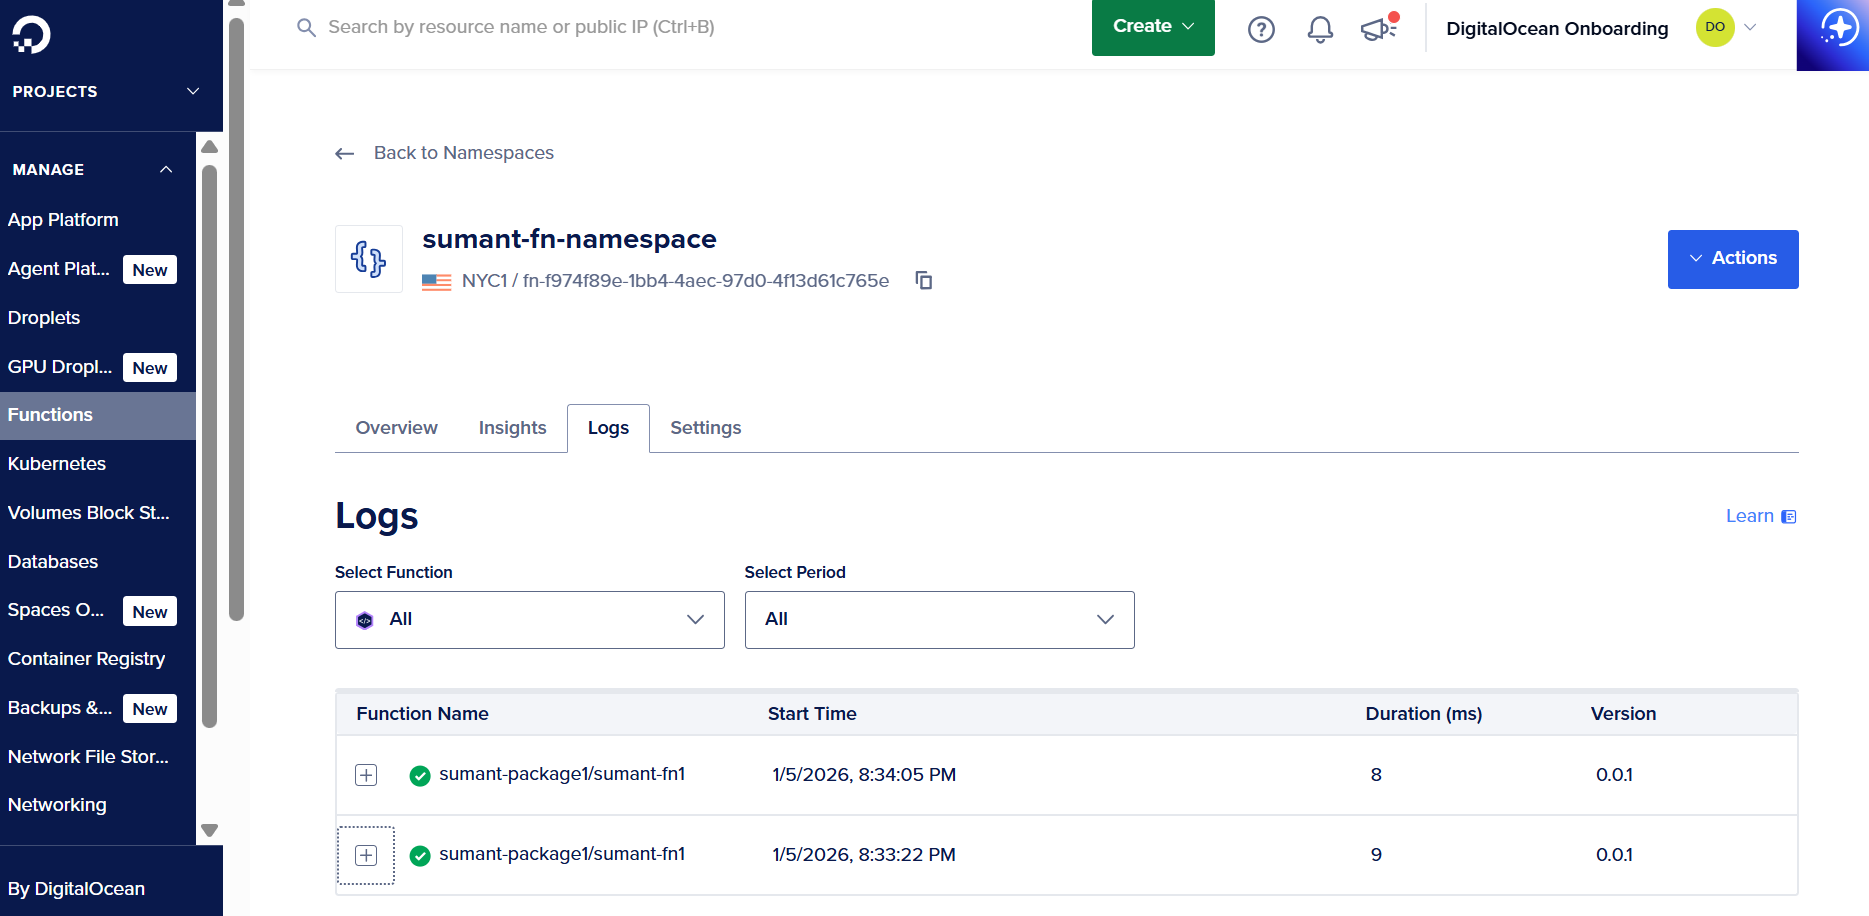1869x916 pixels.
Task: Open the notifications bell icon
Action: (1320, 29)
